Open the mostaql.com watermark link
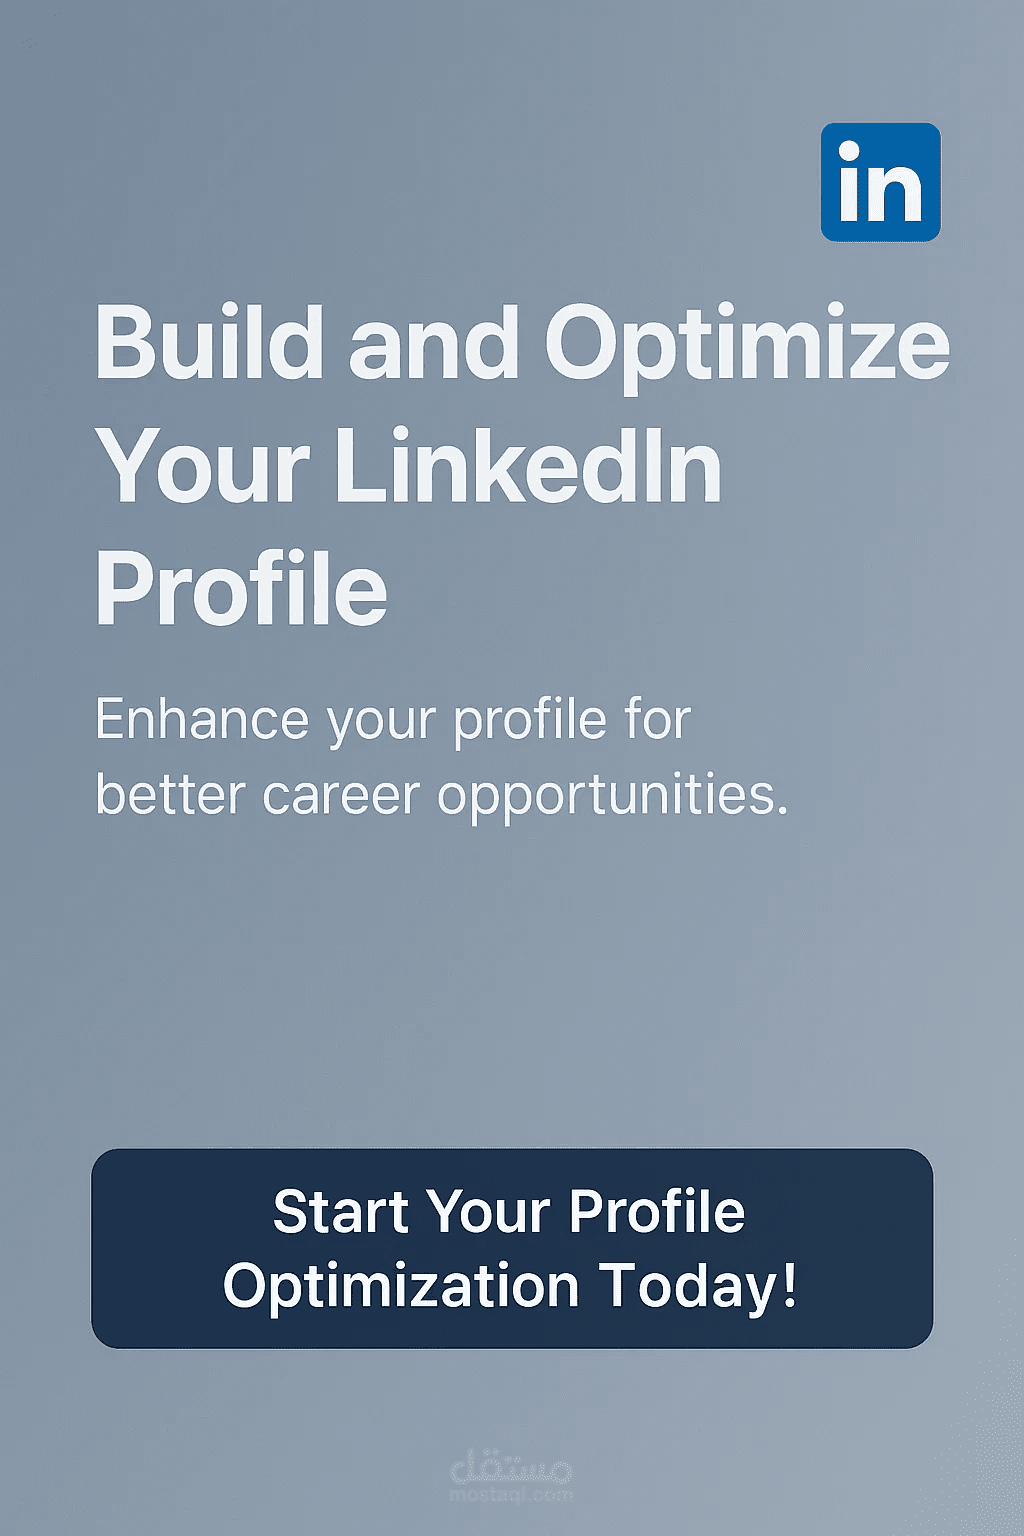This screenshot has height=1536, width=1024. 511,1494
